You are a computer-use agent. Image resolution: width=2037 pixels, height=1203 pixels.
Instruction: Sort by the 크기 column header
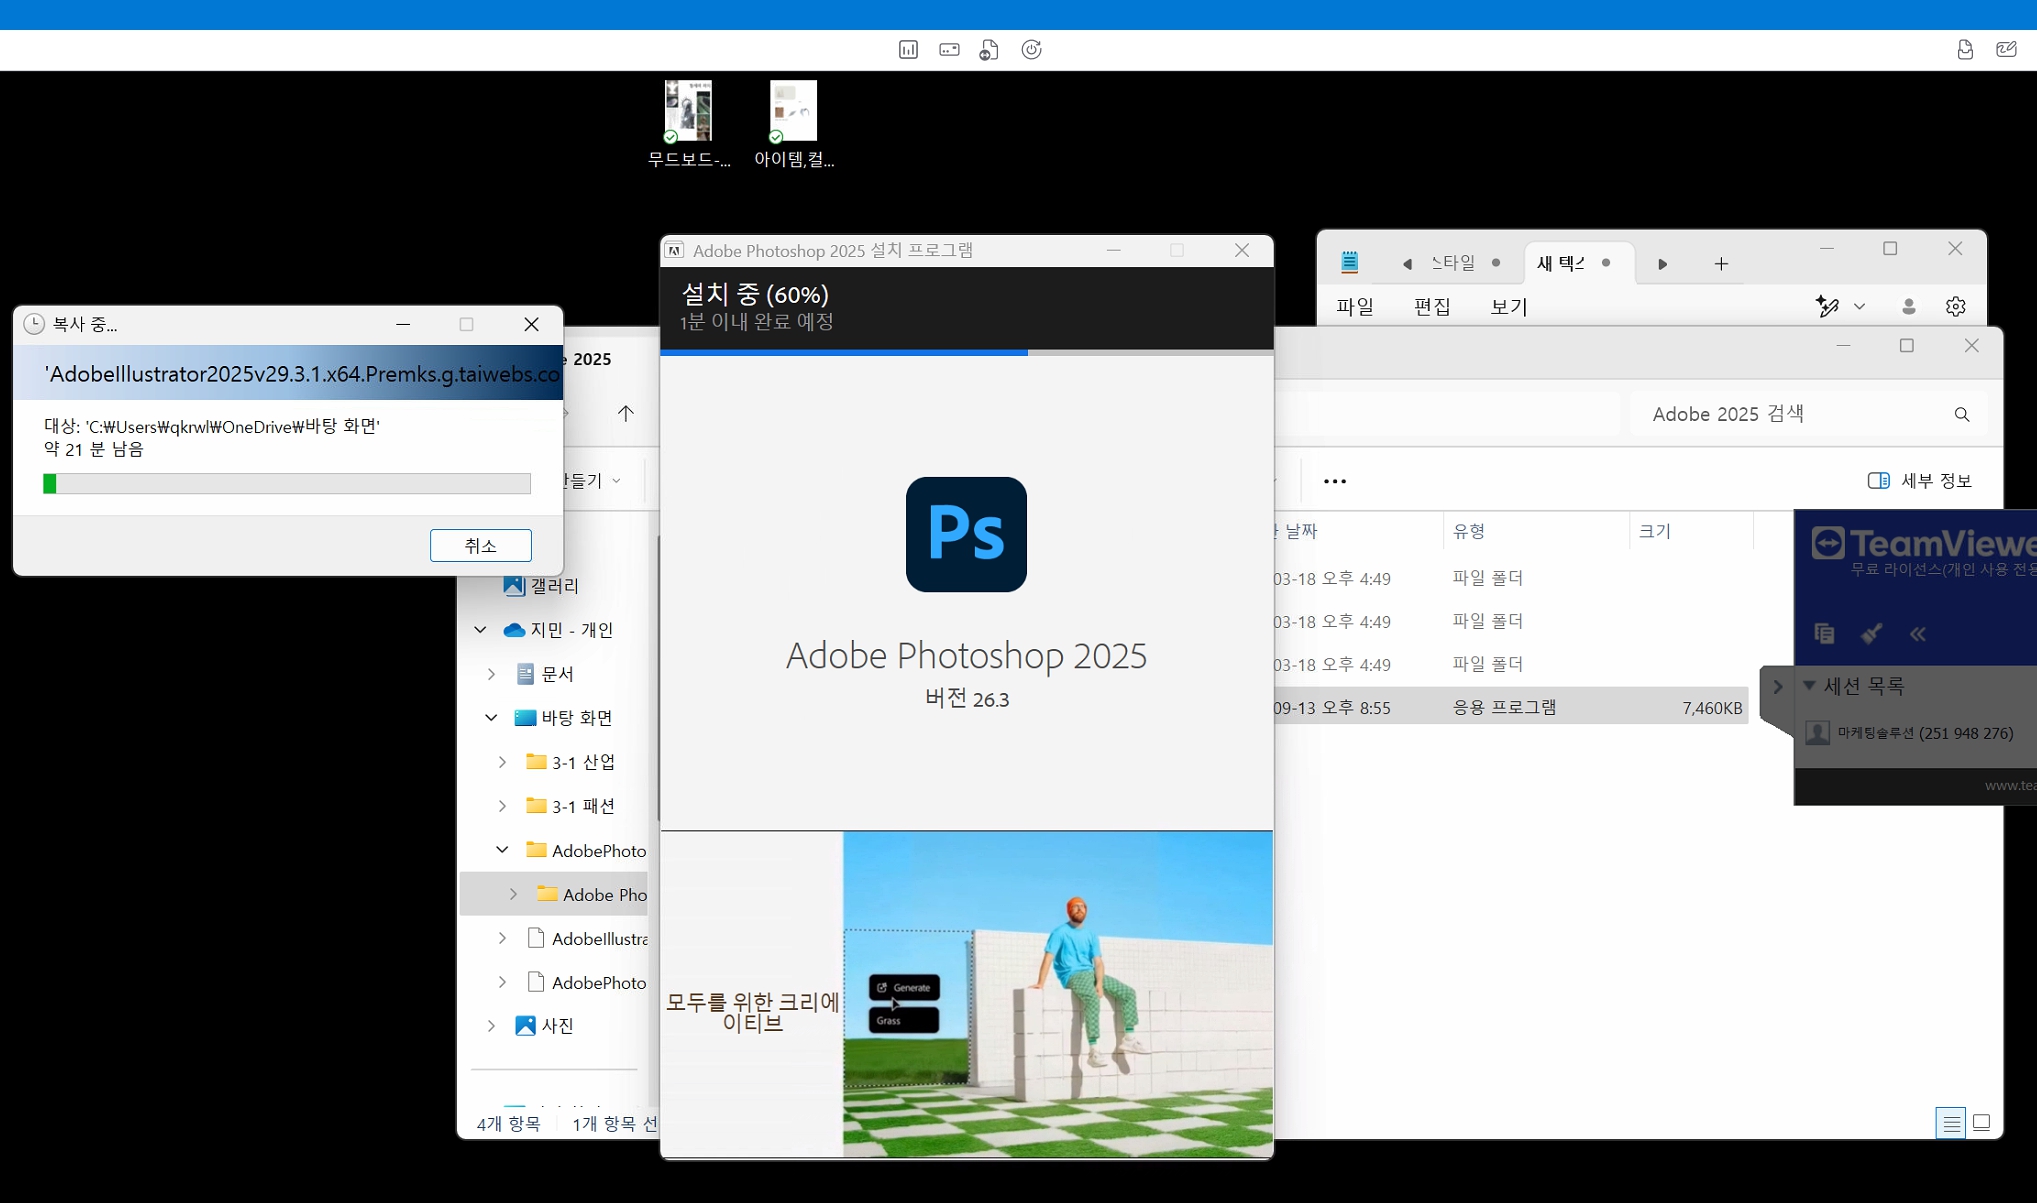coord(1655,531)
